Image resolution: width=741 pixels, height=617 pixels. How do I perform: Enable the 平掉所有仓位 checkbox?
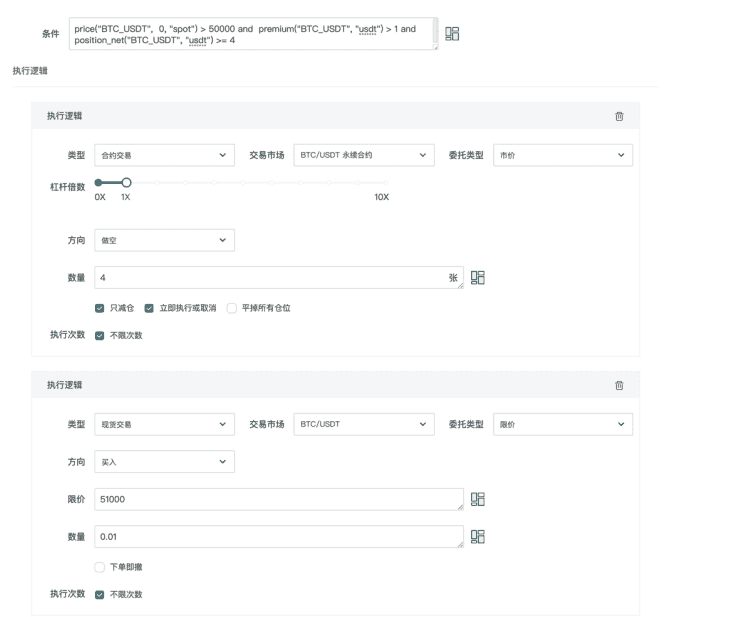[x=232, y=308]
